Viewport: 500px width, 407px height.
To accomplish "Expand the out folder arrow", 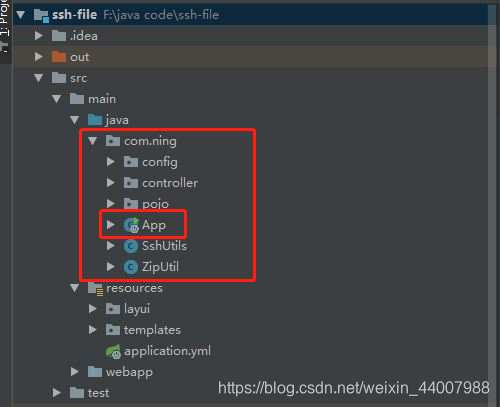I will (39, 57).
